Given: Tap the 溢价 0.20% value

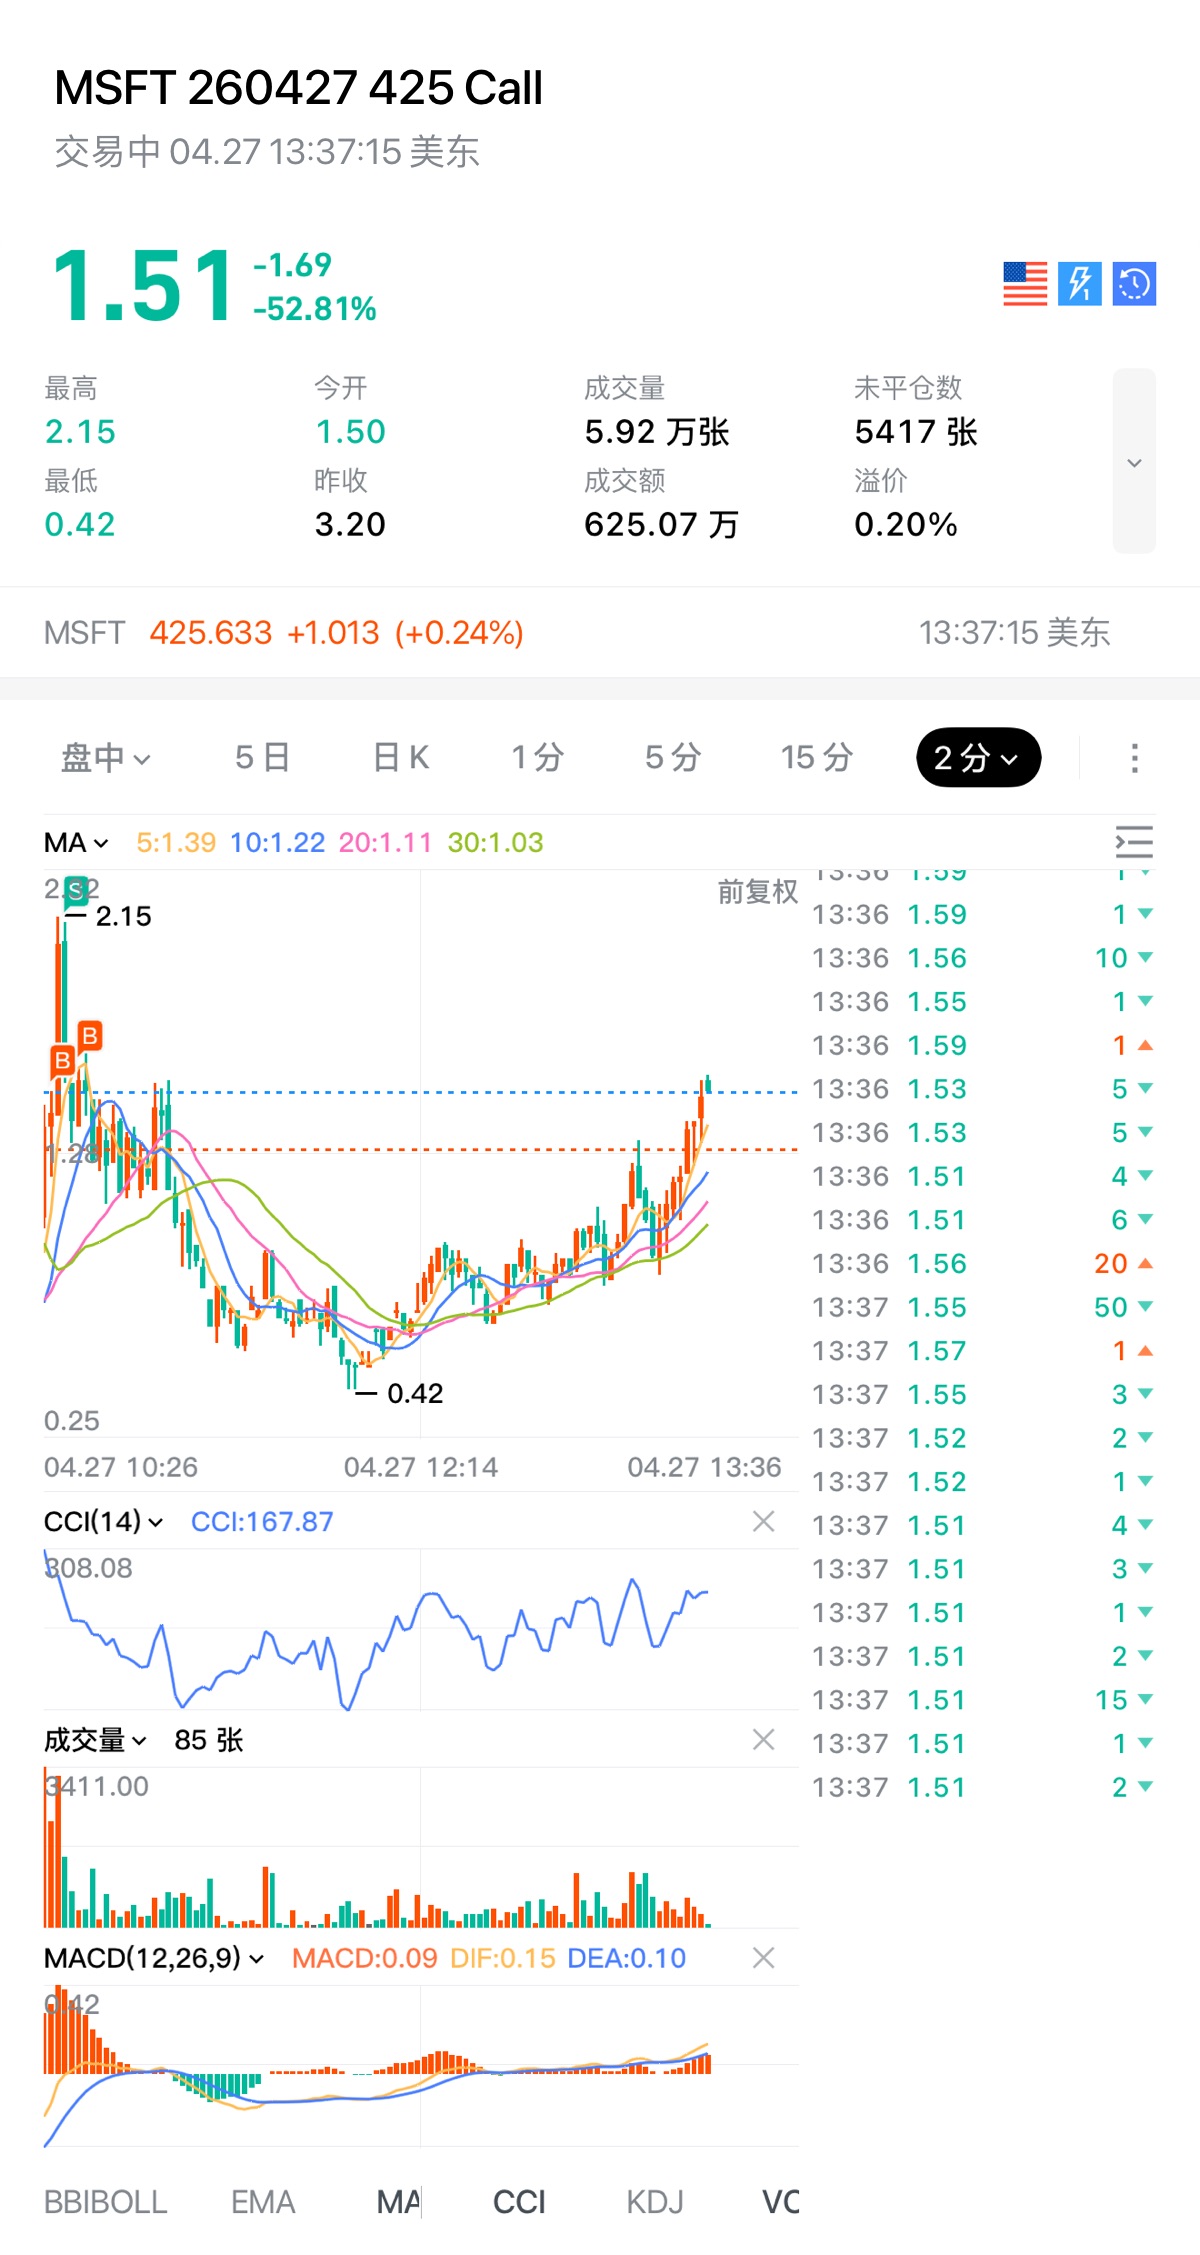Looking at the screenshot, I should point(906,524).
